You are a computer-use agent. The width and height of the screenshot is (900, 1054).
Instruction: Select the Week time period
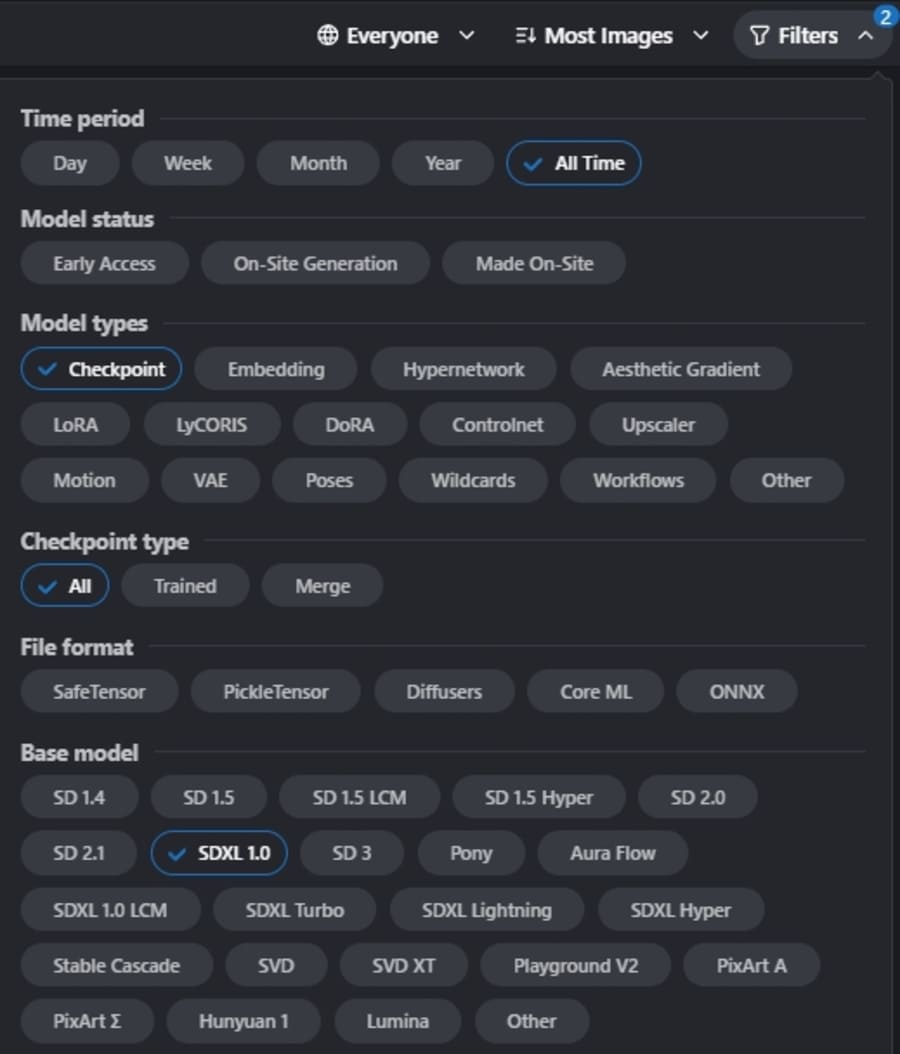pos(188,164)
